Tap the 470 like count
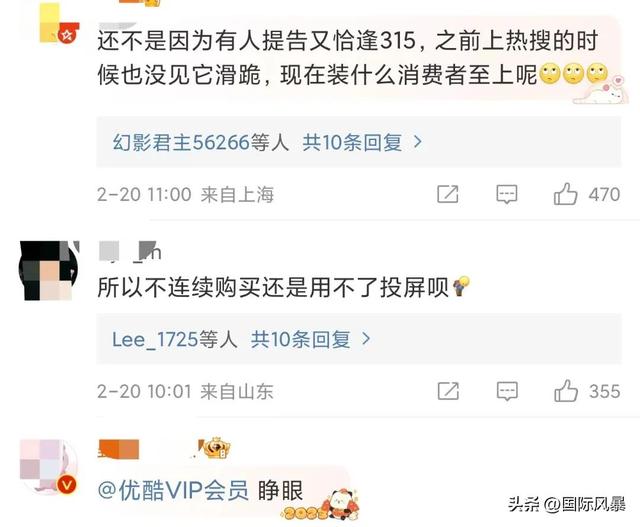Viewport: 640px width, 527px height. 604,194
